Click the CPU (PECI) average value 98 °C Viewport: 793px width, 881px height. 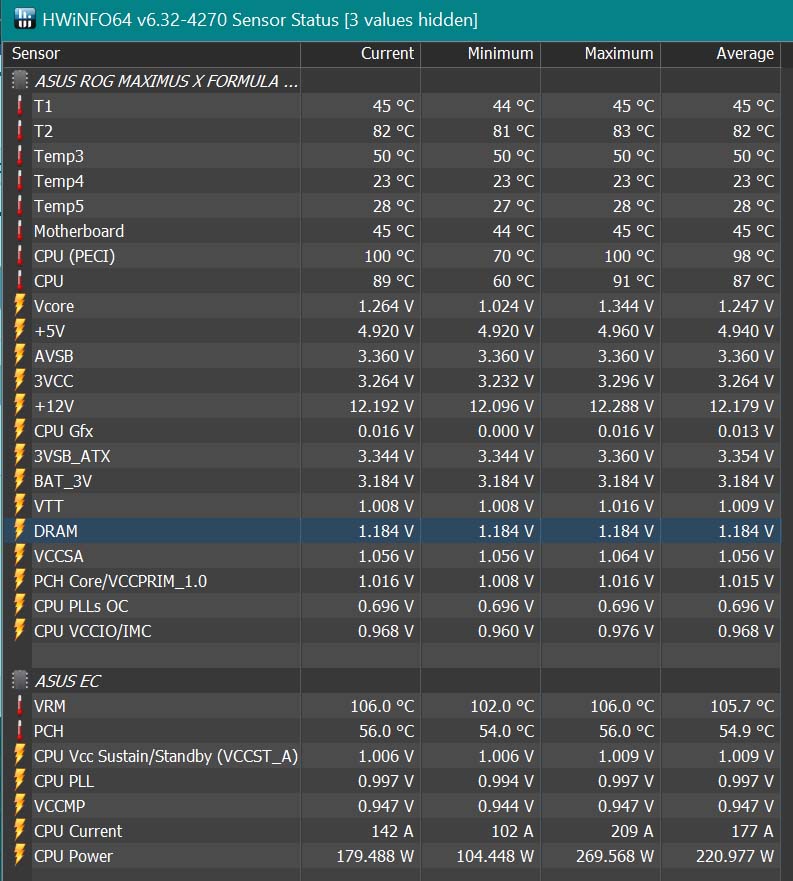tap(753, 256)
